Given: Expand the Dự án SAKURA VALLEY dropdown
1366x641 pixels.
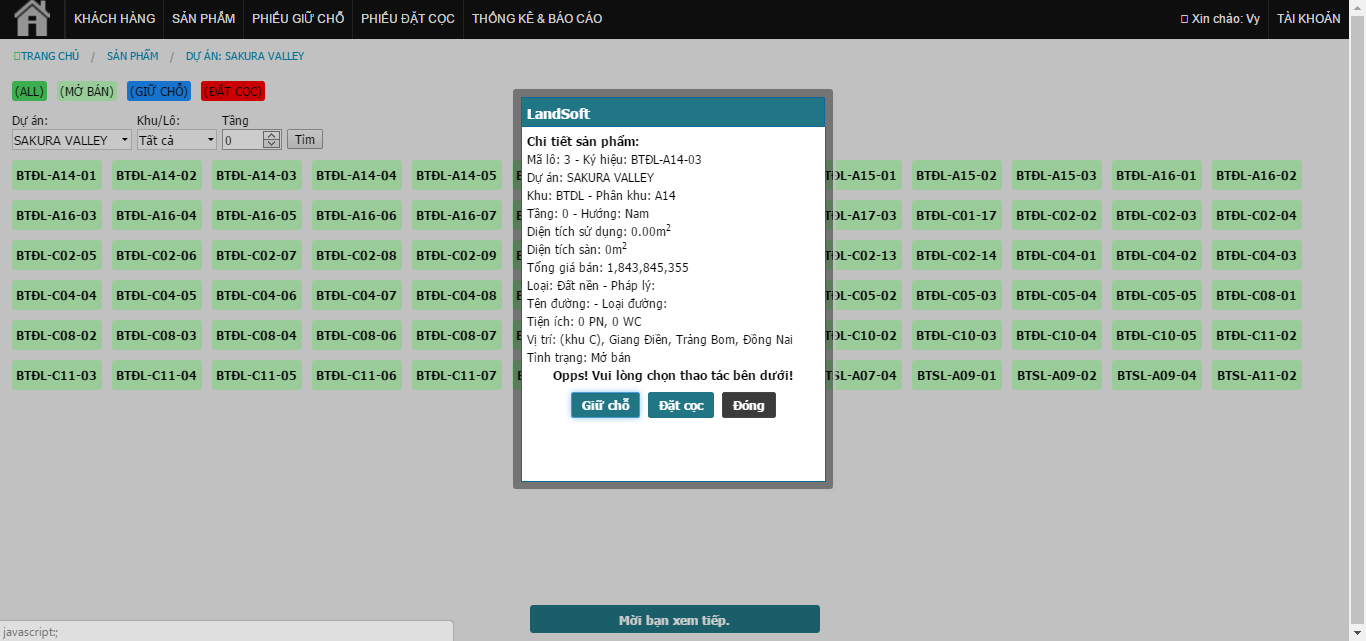Looking at the screenshot, I should pos(72,140).
